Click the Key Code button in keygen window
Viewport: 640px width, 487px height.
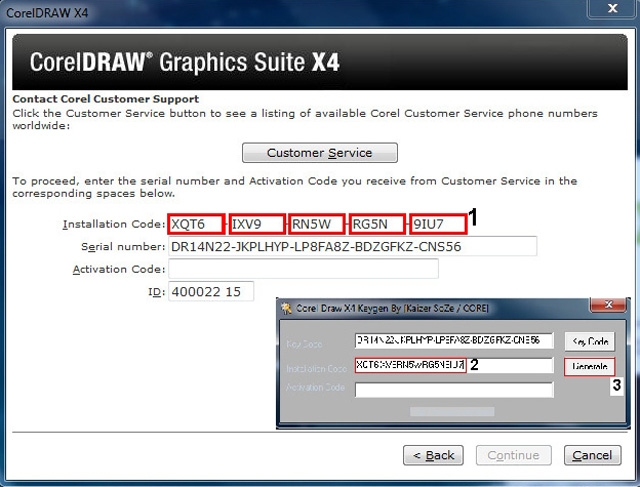click(590, 341)
